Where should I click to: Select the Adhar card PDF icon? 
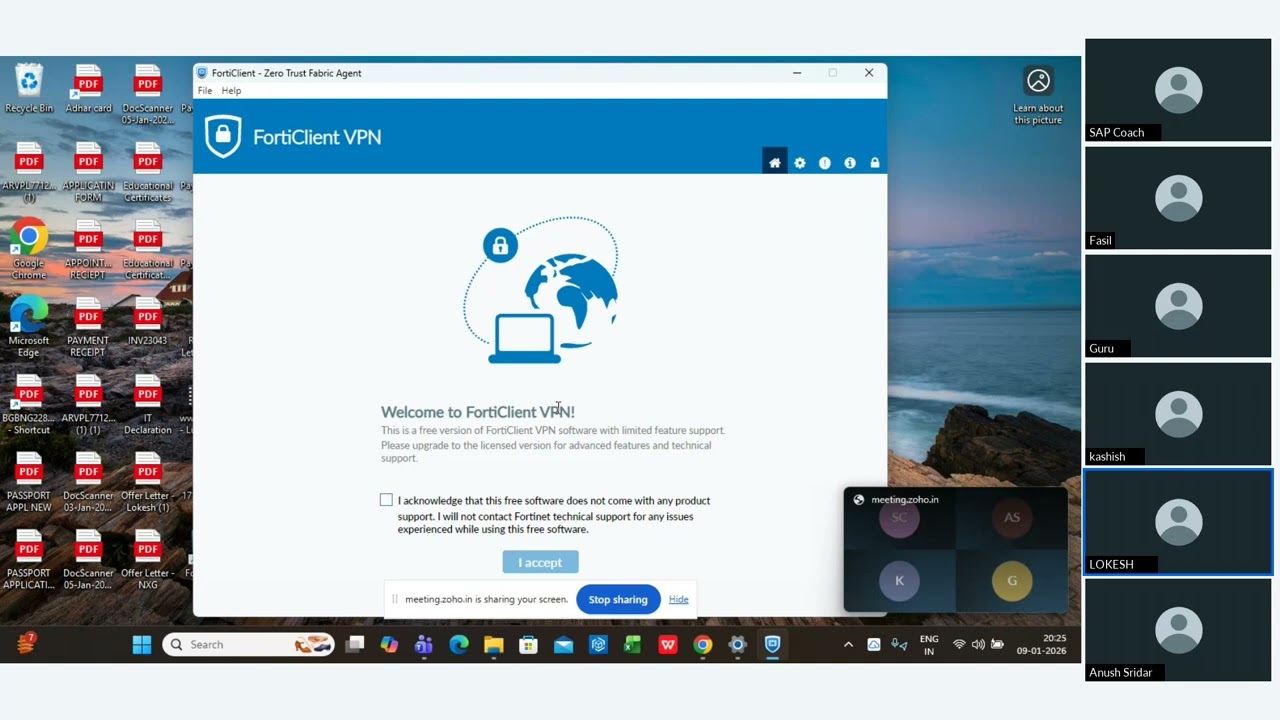point(88,89)
